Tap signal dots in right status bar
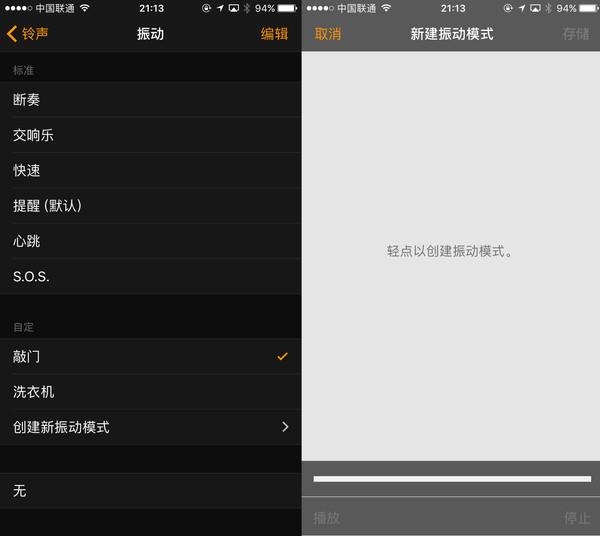This screenshot has height=536, width=600. tap(320, 8)
